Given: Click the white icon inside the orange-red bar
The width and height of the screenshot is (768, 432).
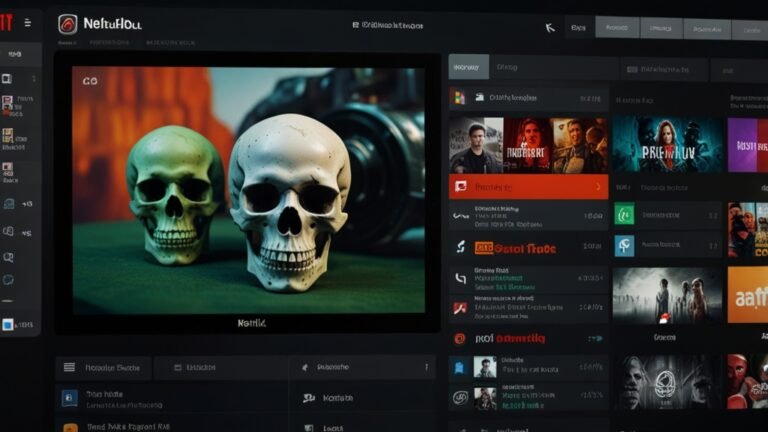Looking at the screenshot, I should [460, 187].
